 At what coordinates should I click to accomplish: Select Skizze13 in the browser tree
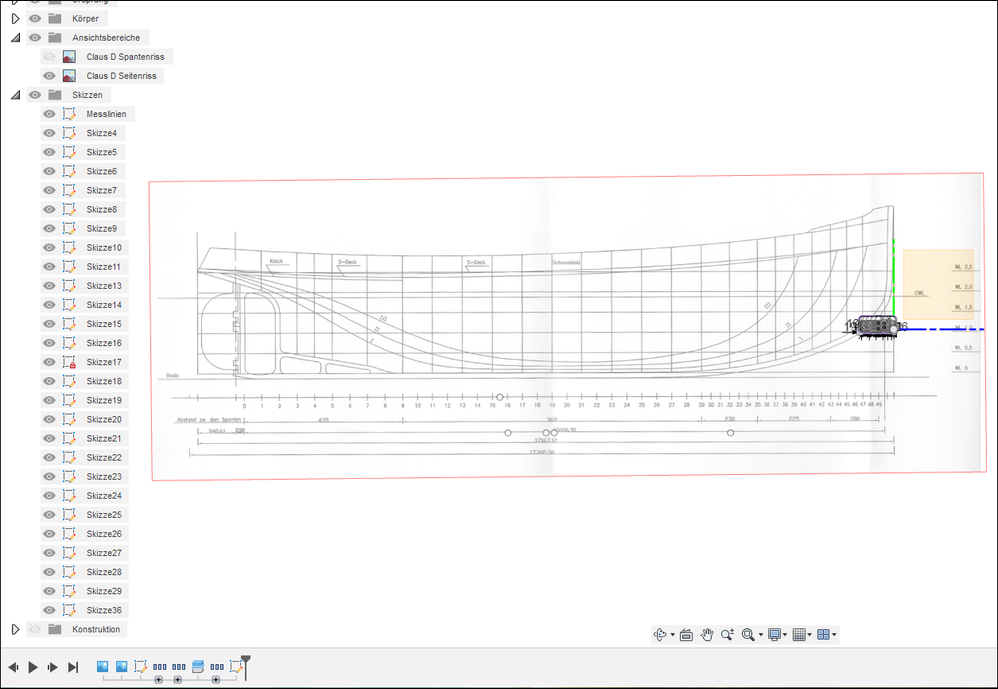[x=104, y=286]
